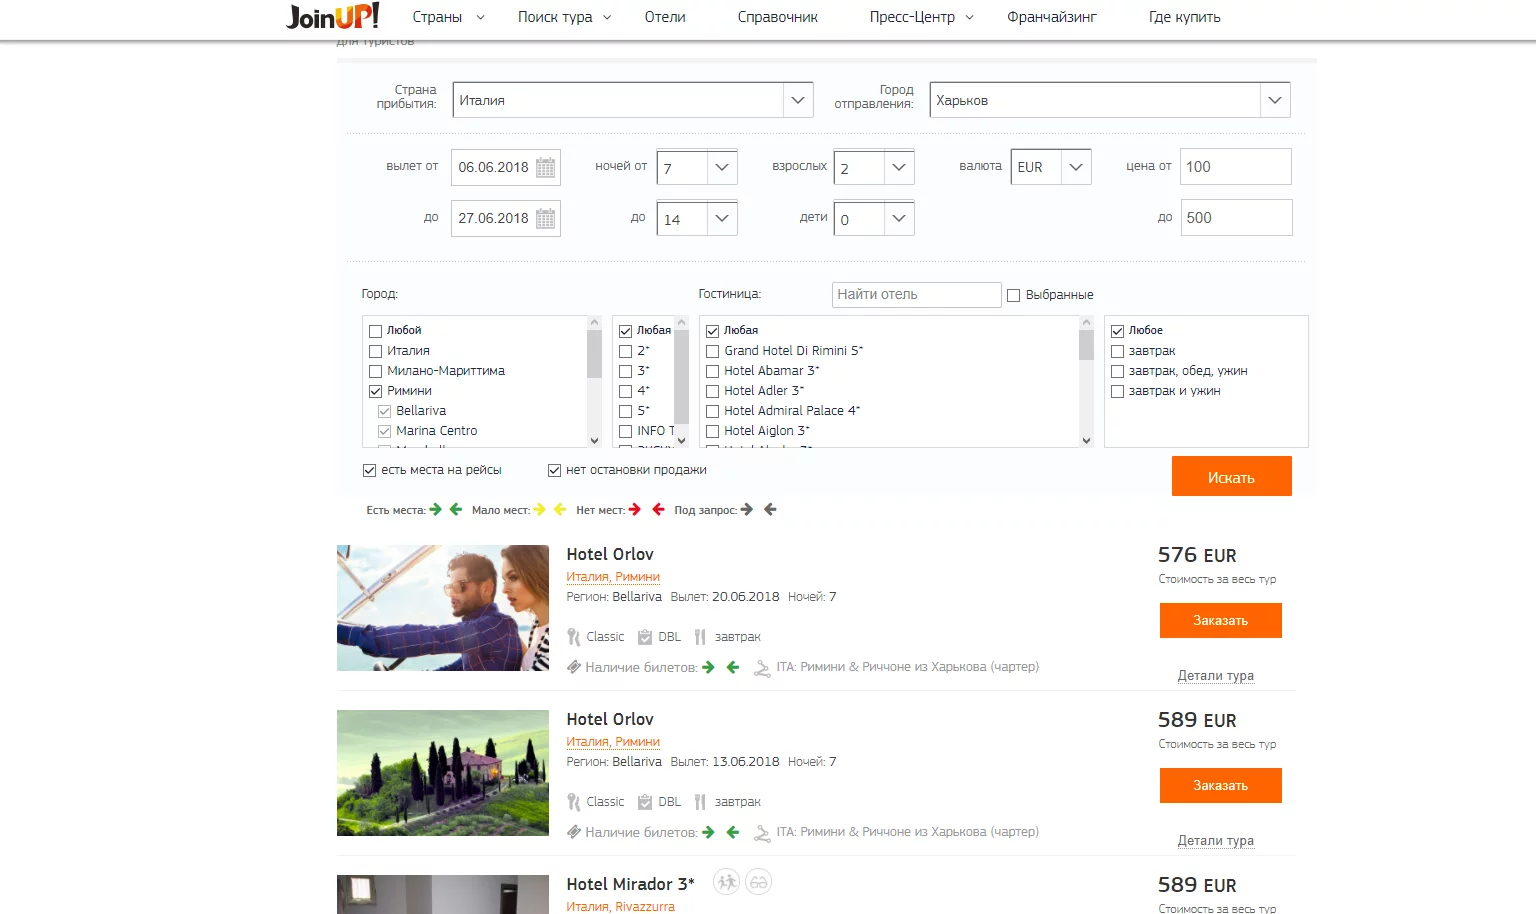Open the 'Поиск тура' menu

[564, 17]
